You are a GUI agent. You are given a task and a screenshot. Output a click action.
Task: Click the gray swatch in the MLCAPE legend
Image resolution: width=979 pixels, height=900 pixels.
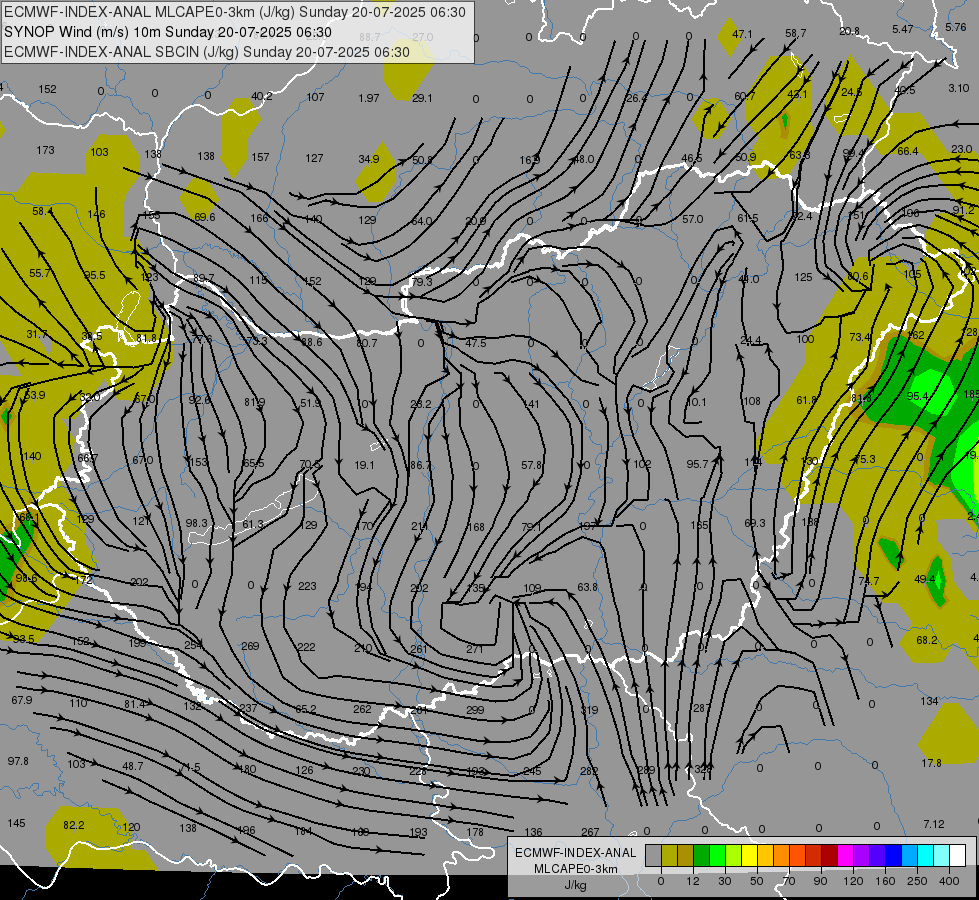click(x=654, y=855)
